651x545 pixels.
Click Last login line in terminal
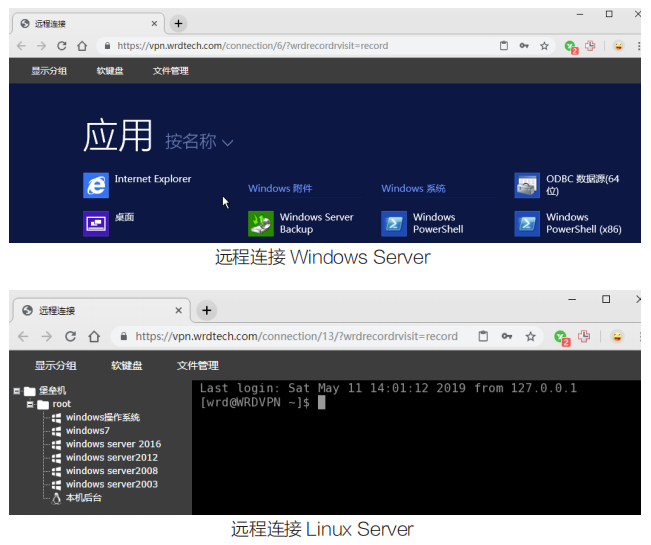tap(388, 388)
